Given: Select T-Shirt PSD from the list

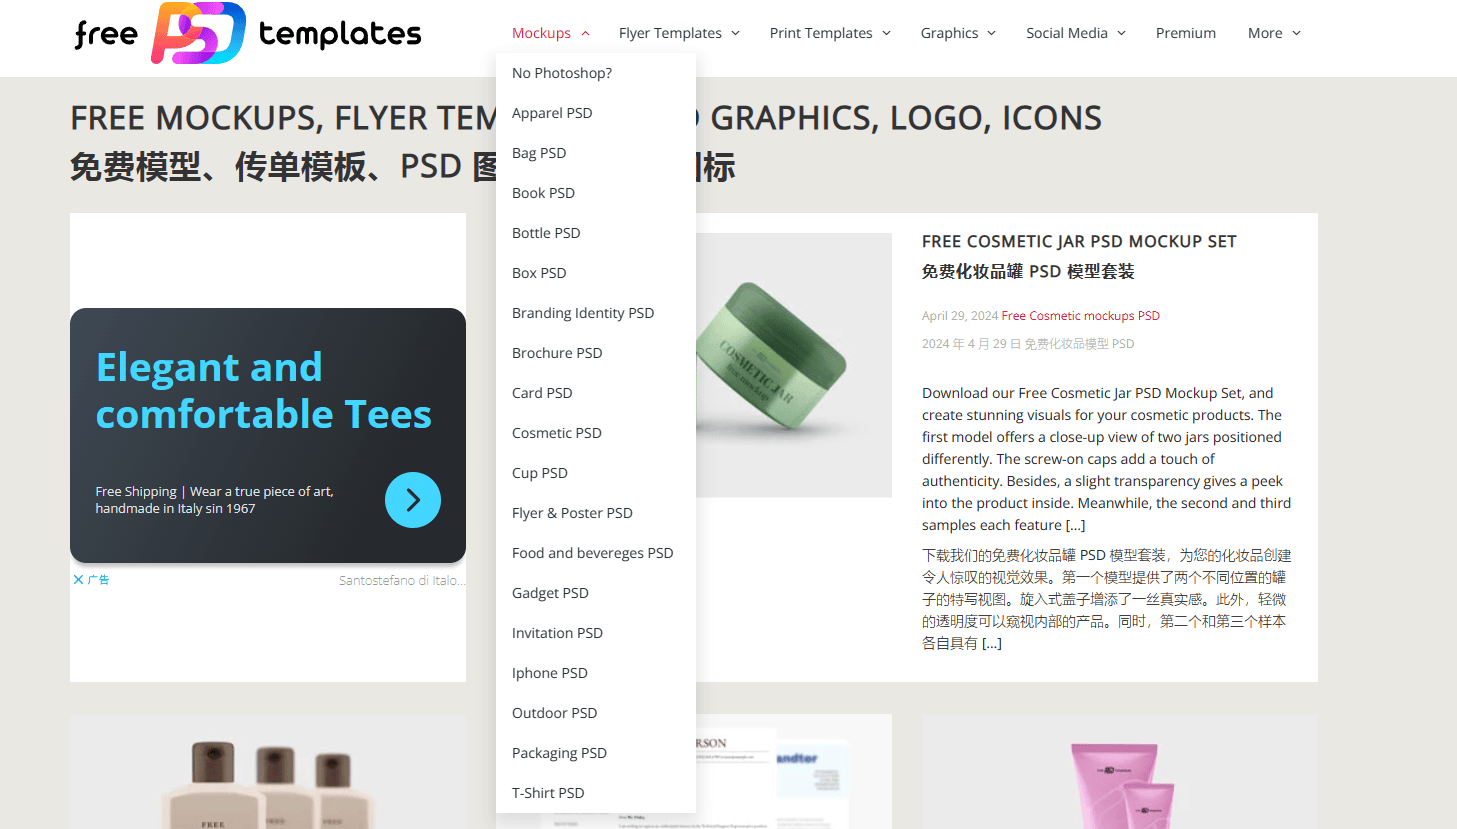Looking at the screenshot, I should [548, 792].
